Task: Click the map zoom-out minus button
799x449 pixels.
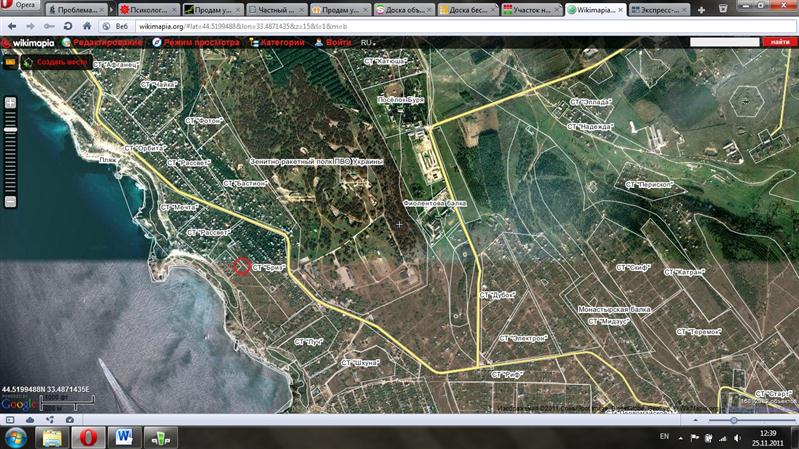Action: pos(10,202)
